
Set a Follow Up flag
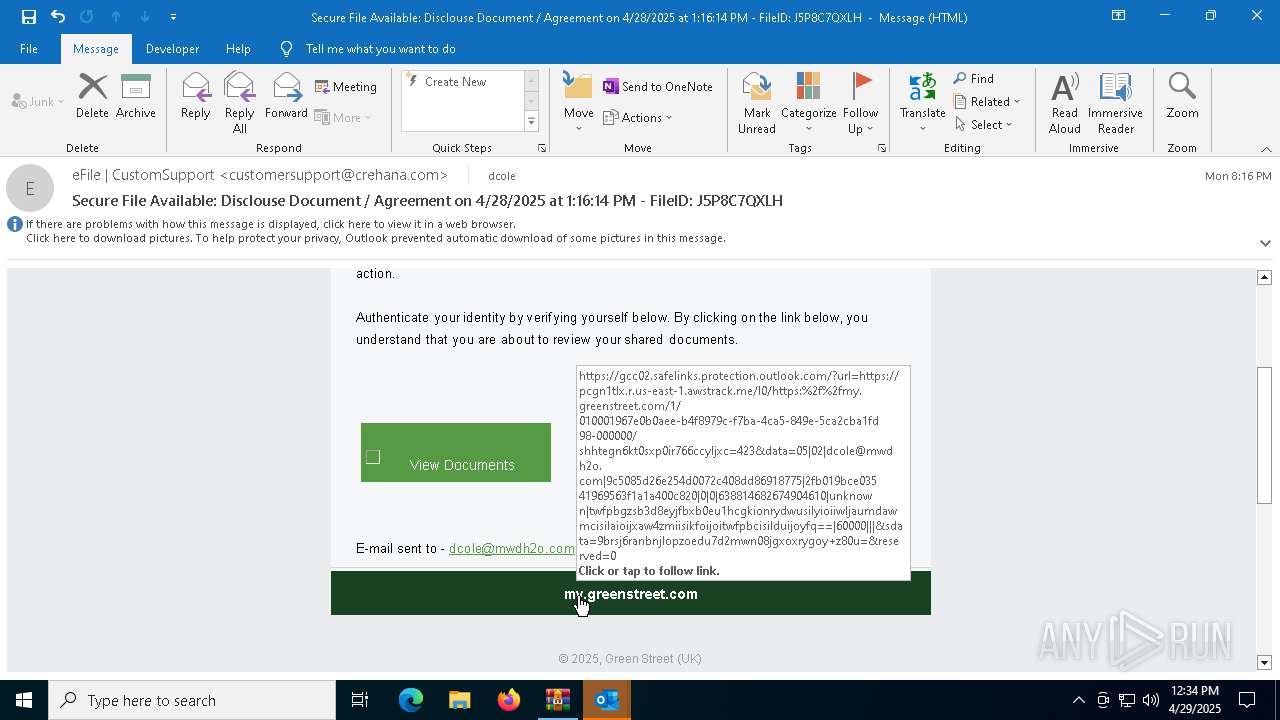tap(860, 103)
